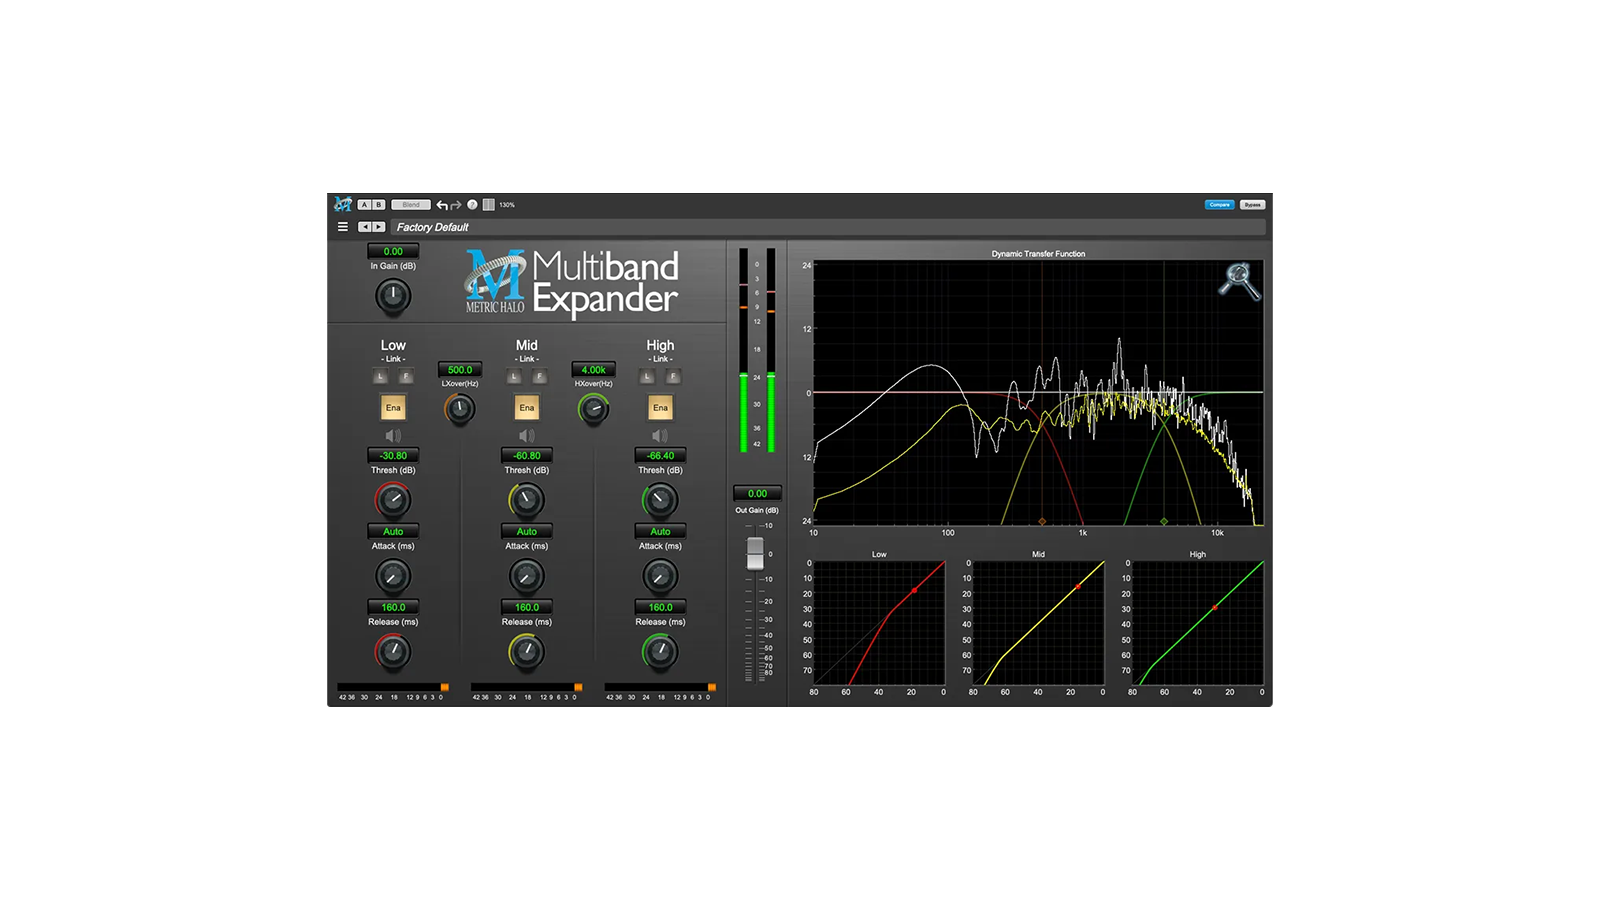
Task: Solo the Low band speaker icon
Action: [x=393, y=436]
